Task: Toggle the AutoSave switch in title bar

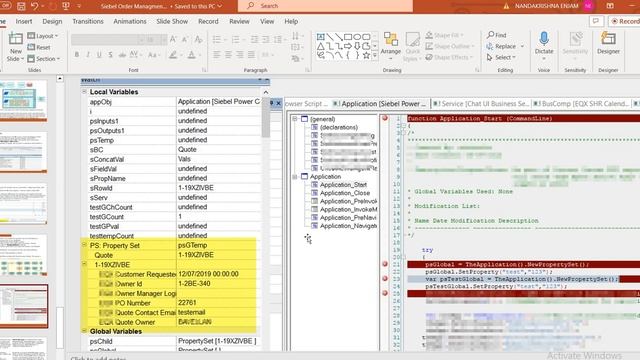Action: (x=6, y=6)
